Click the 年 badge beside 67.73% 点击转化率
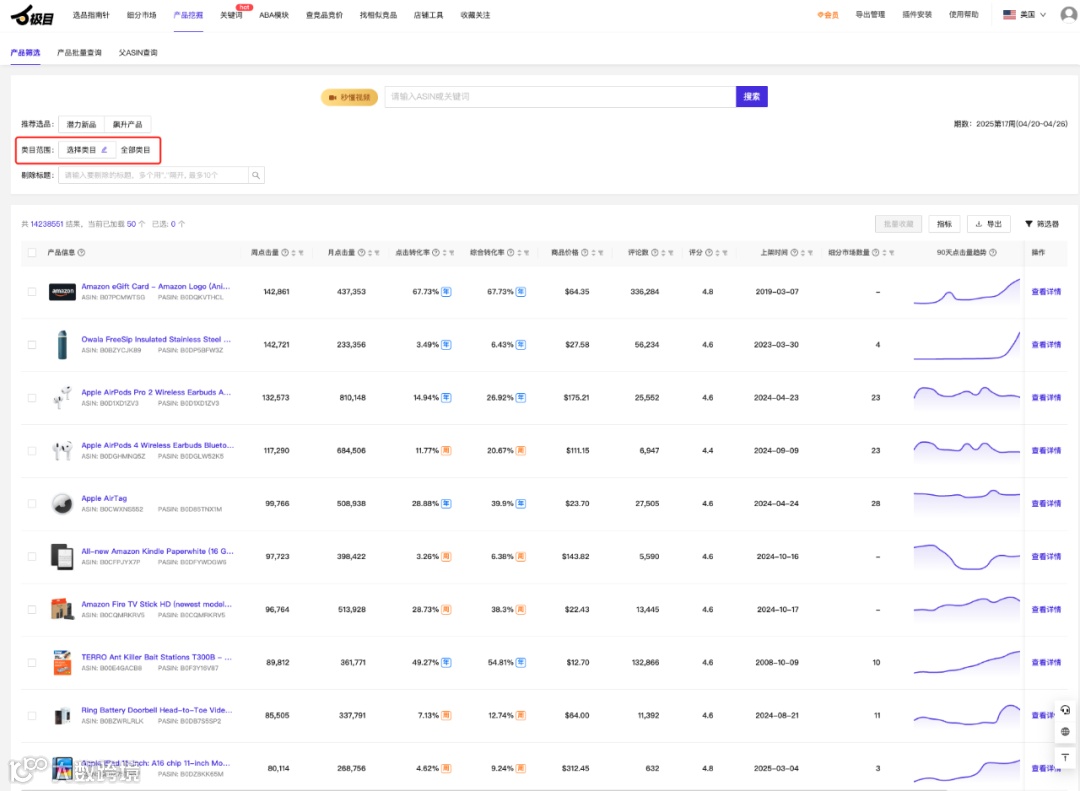The height and width of the screenshot is (791, 1080). tap(446, 291)
